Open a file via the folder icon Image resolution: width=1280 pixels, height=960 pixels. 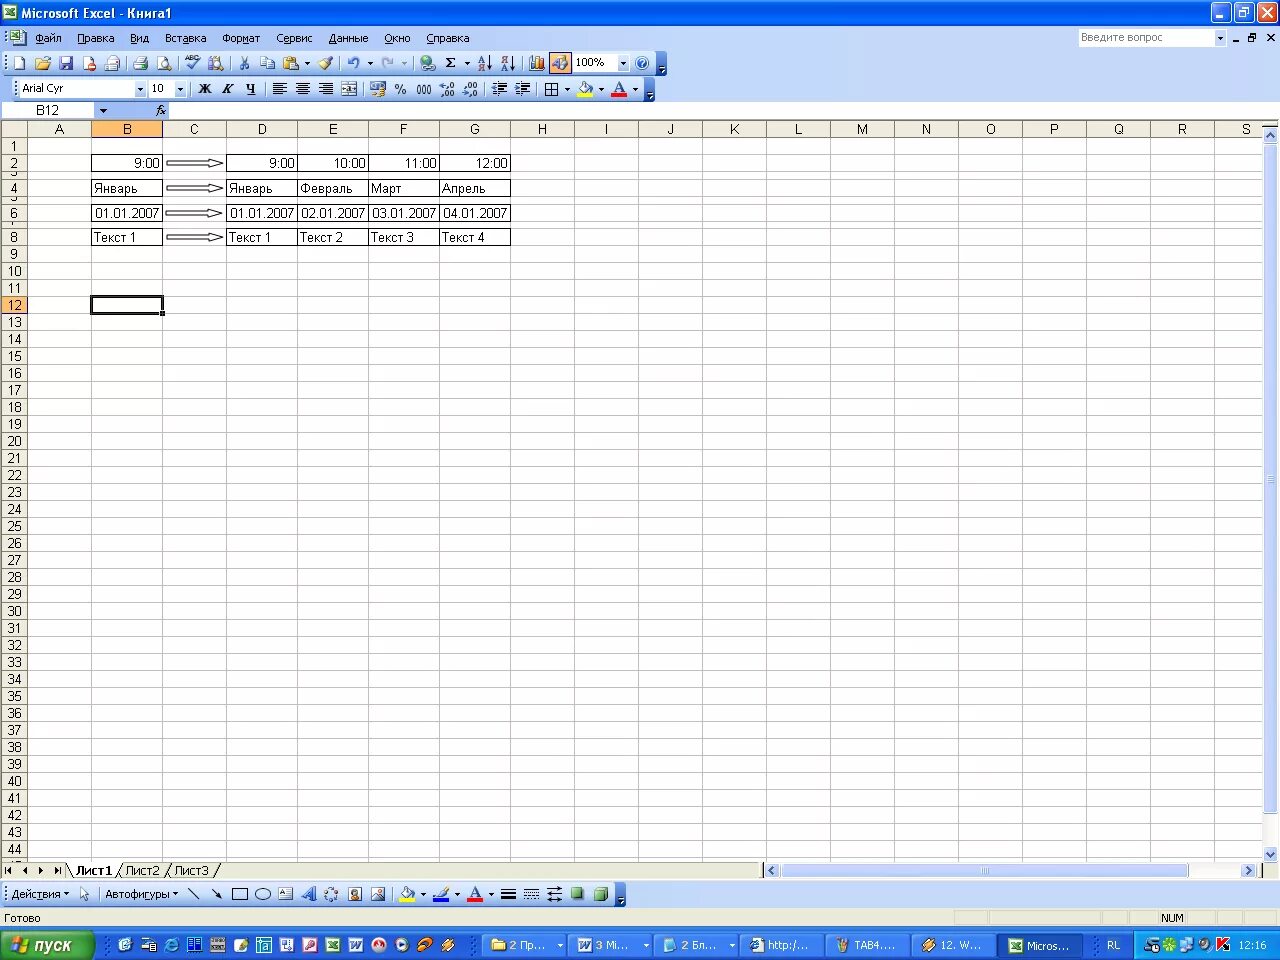[42, 63]
